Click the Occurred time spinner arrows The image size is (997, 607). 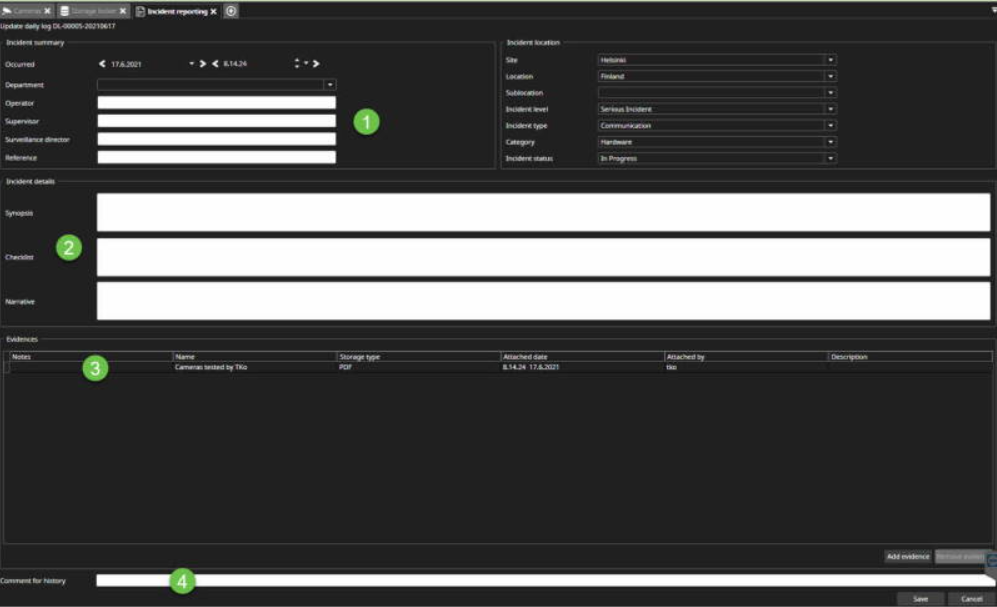tap(297, 64)
